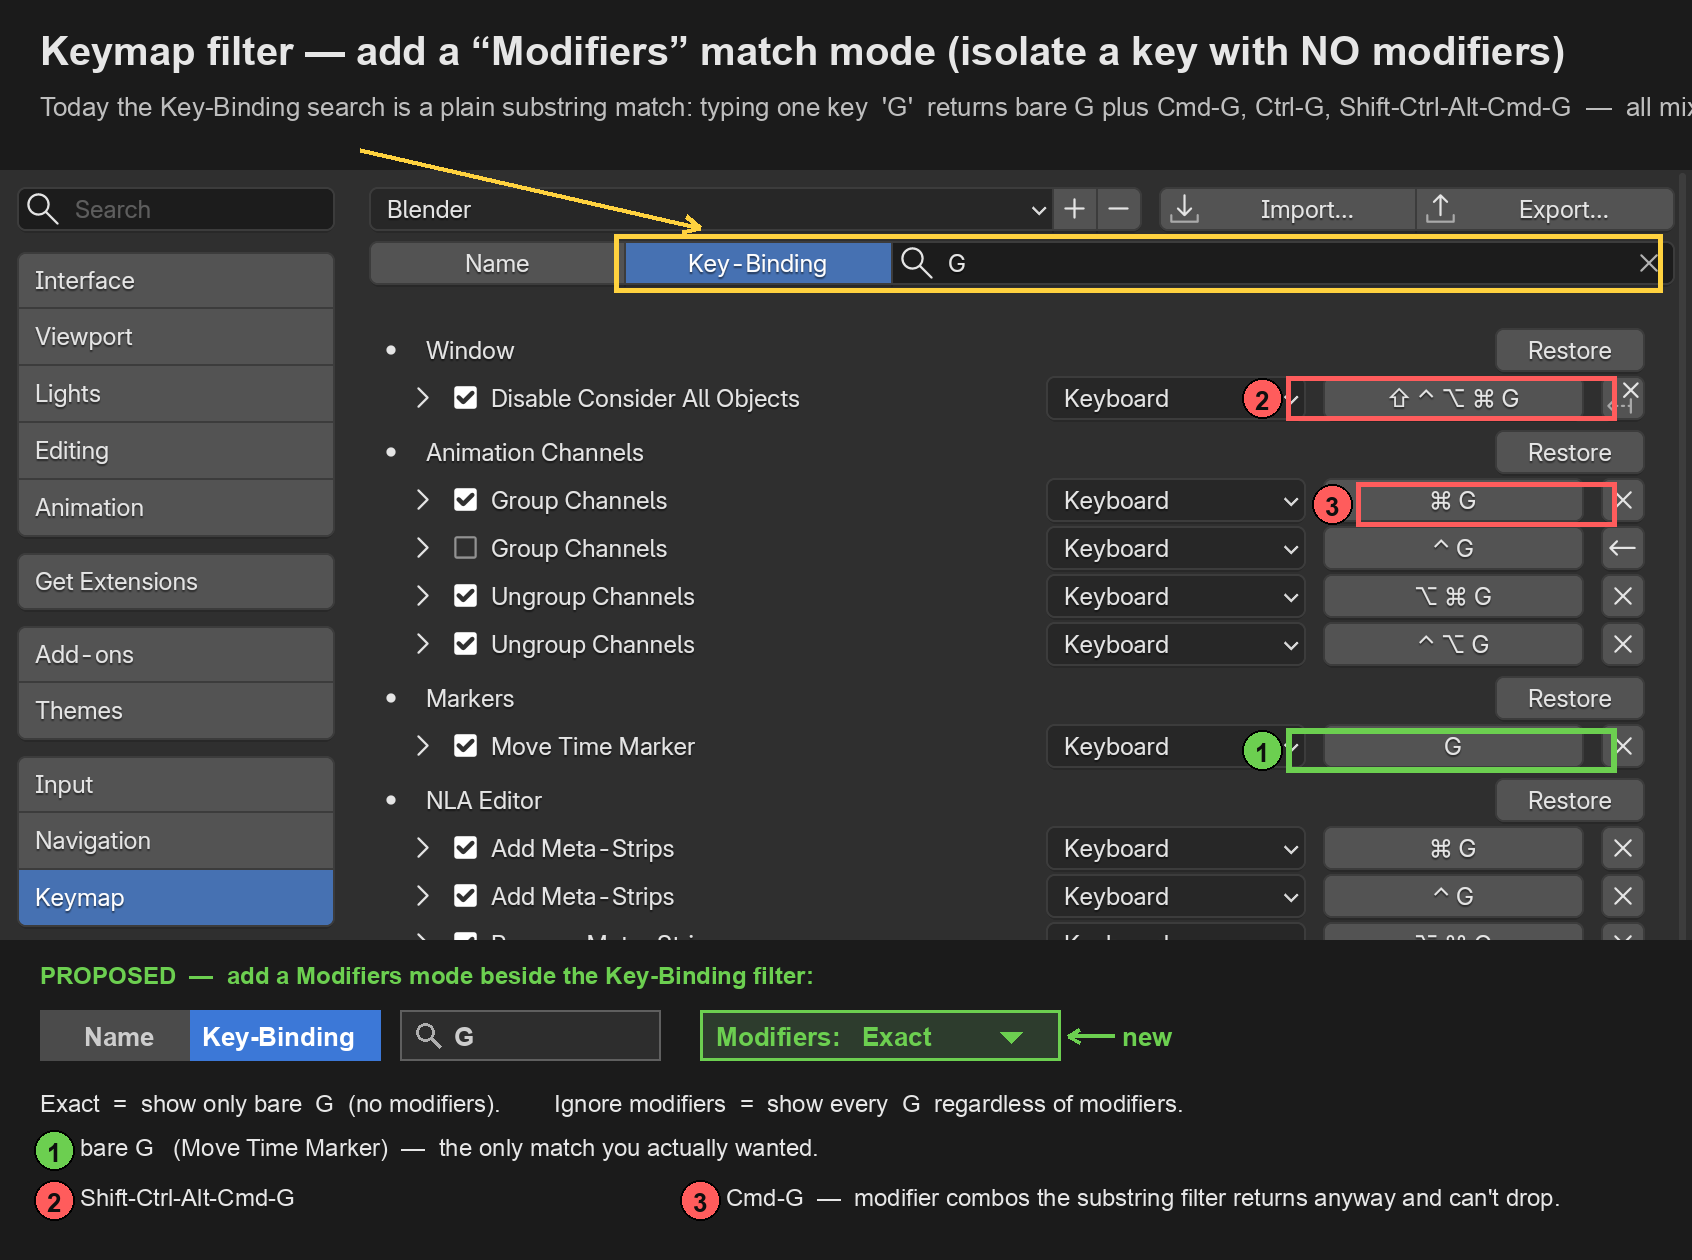
Task: Go to the Add-ons preferences section
Action: (x=176, y=654)
